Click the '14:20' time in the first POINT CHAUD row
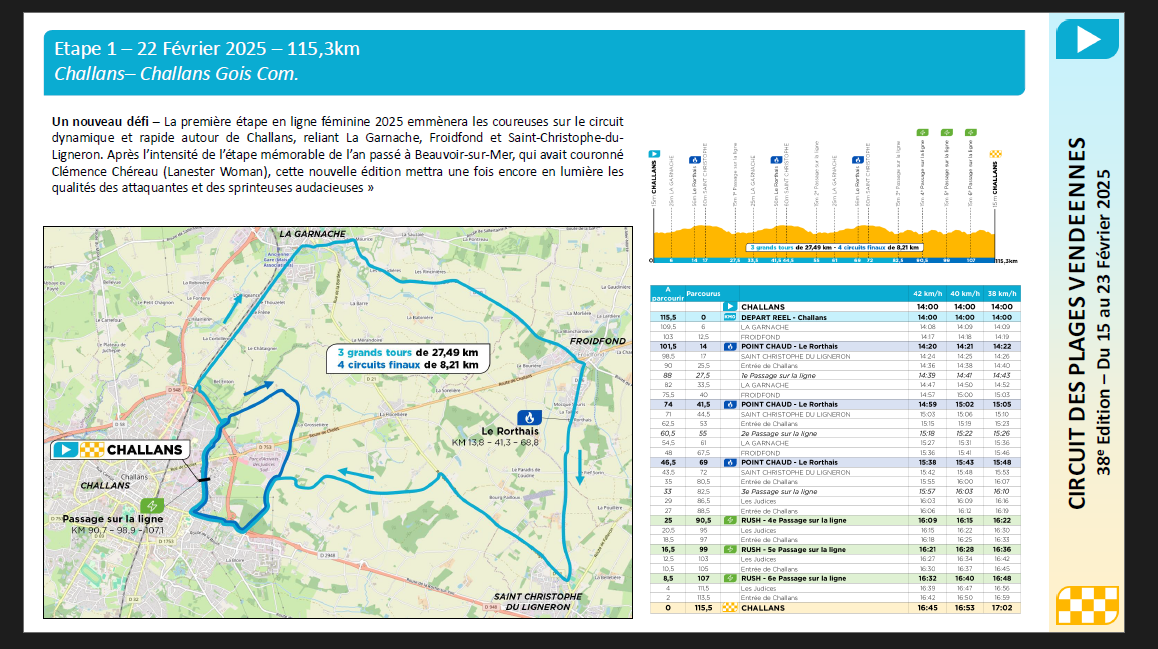 (x=928, y=346)
